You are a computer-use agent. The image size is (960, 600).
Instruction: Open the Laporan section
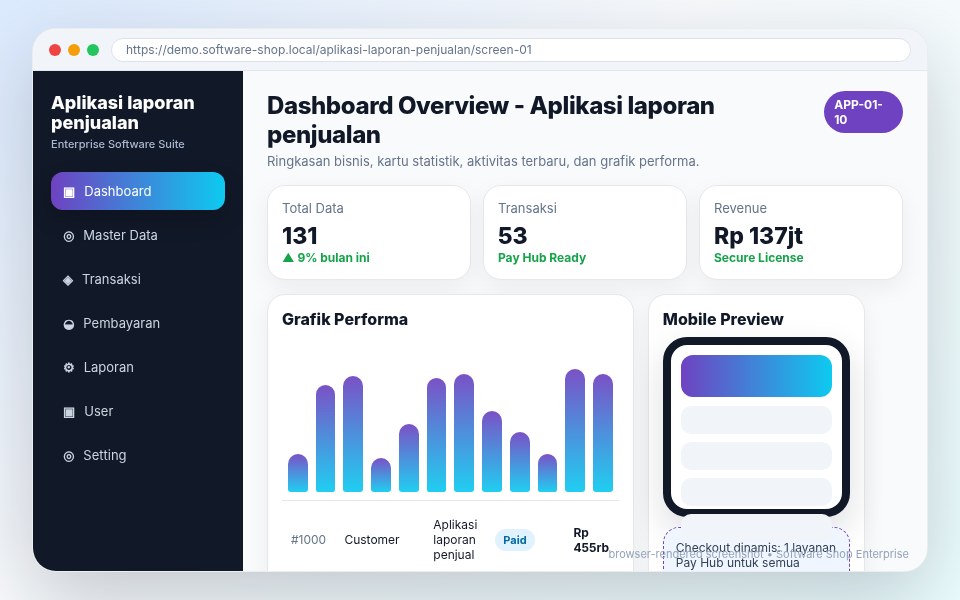click(138, 367)
